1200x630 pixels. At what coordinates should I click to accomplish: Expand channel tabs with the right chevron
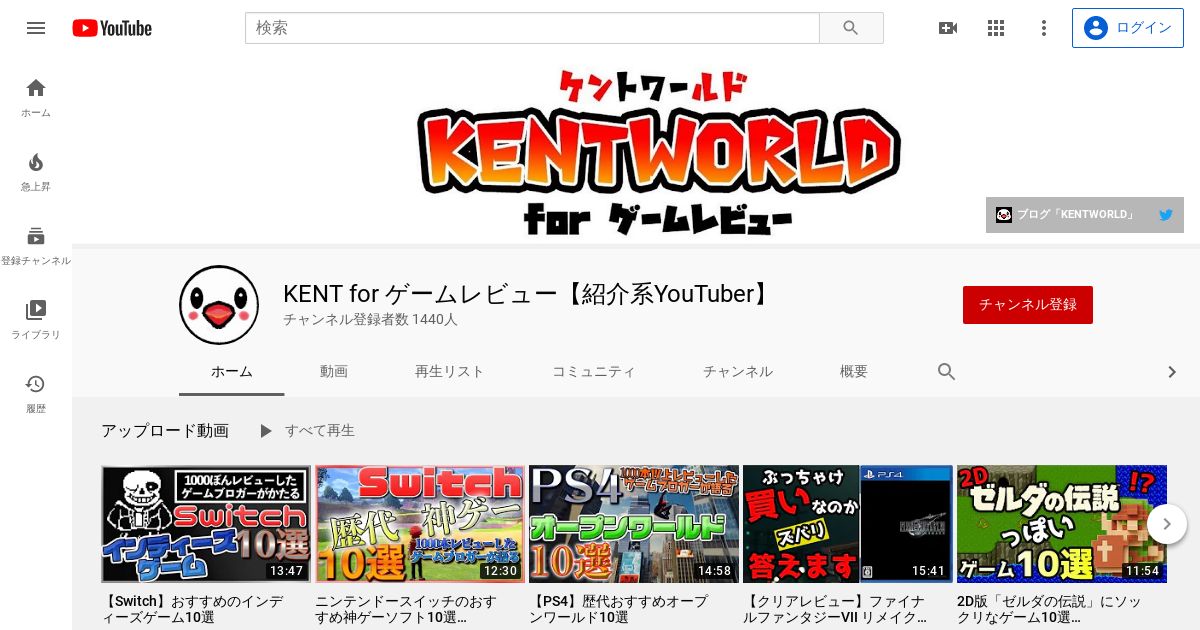click(1172, 372)
